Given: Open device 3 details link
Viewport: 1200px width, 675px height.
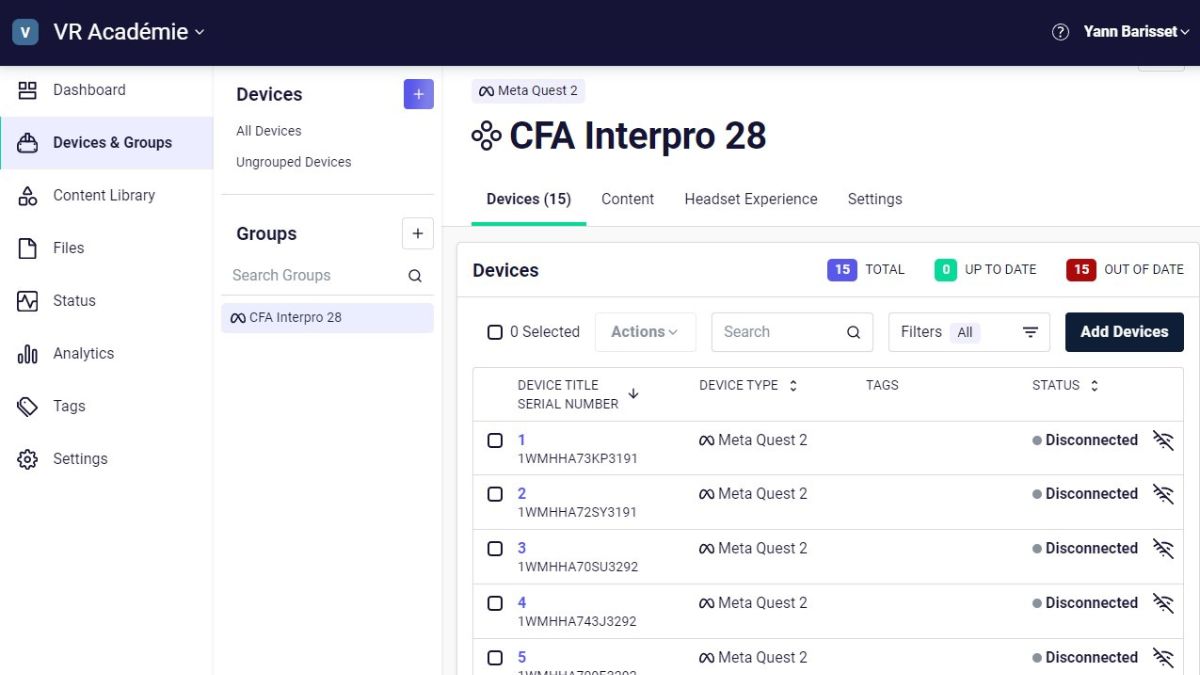Looking at the screenshot, I should pyautogui.click(x=522, y=548).
